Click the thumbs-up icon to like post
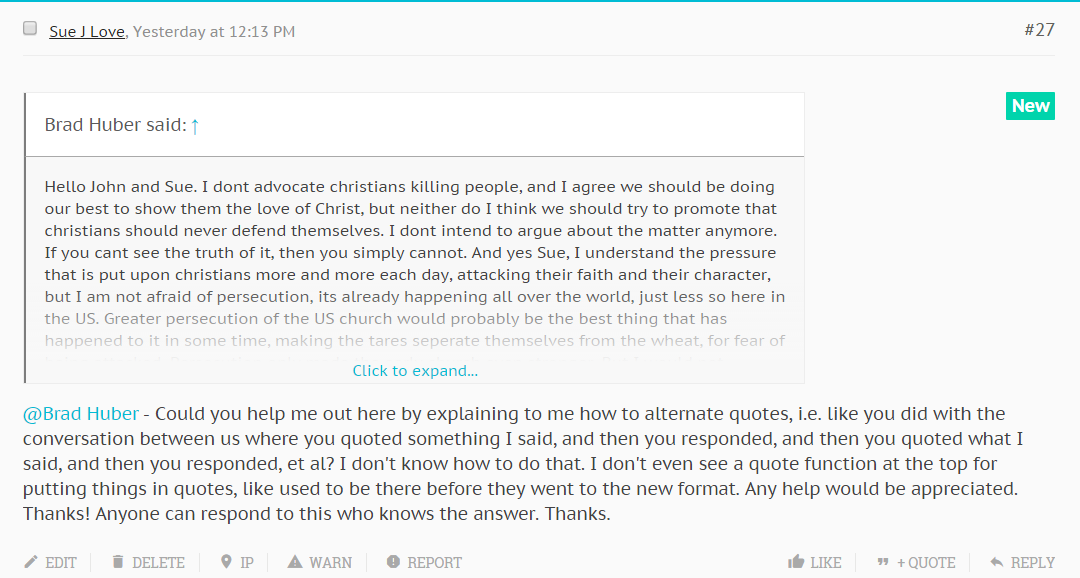 tap(796, 562)
